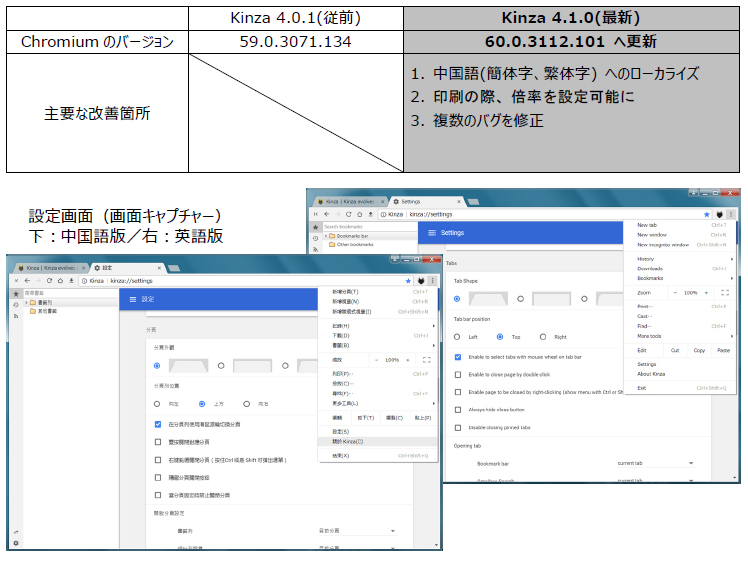Click zoom plus stepper in the English menu
The height and width of the screenshot is (564, 748).
click(706, 292)
